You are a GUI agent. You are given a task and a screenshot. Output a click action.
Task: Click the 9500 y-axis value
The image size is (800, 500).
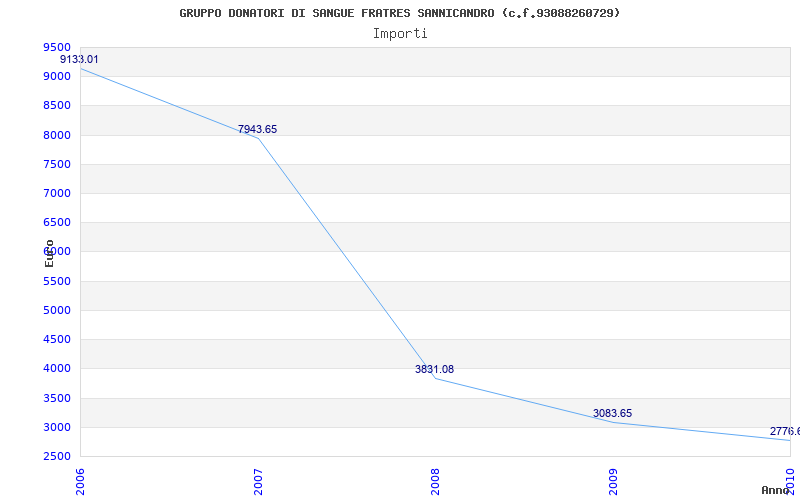click(57, 47)
